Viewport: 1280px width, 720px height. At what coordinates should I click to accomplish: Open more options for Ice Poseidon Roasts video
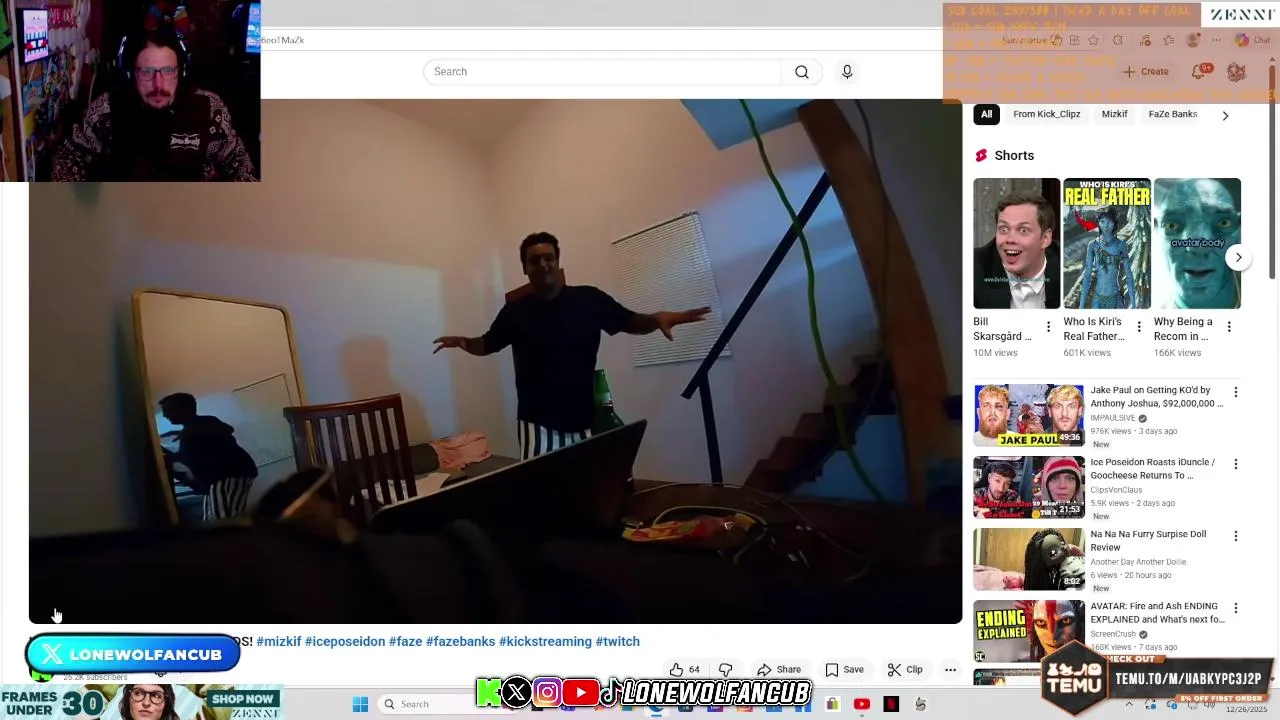click(1236, 465)
